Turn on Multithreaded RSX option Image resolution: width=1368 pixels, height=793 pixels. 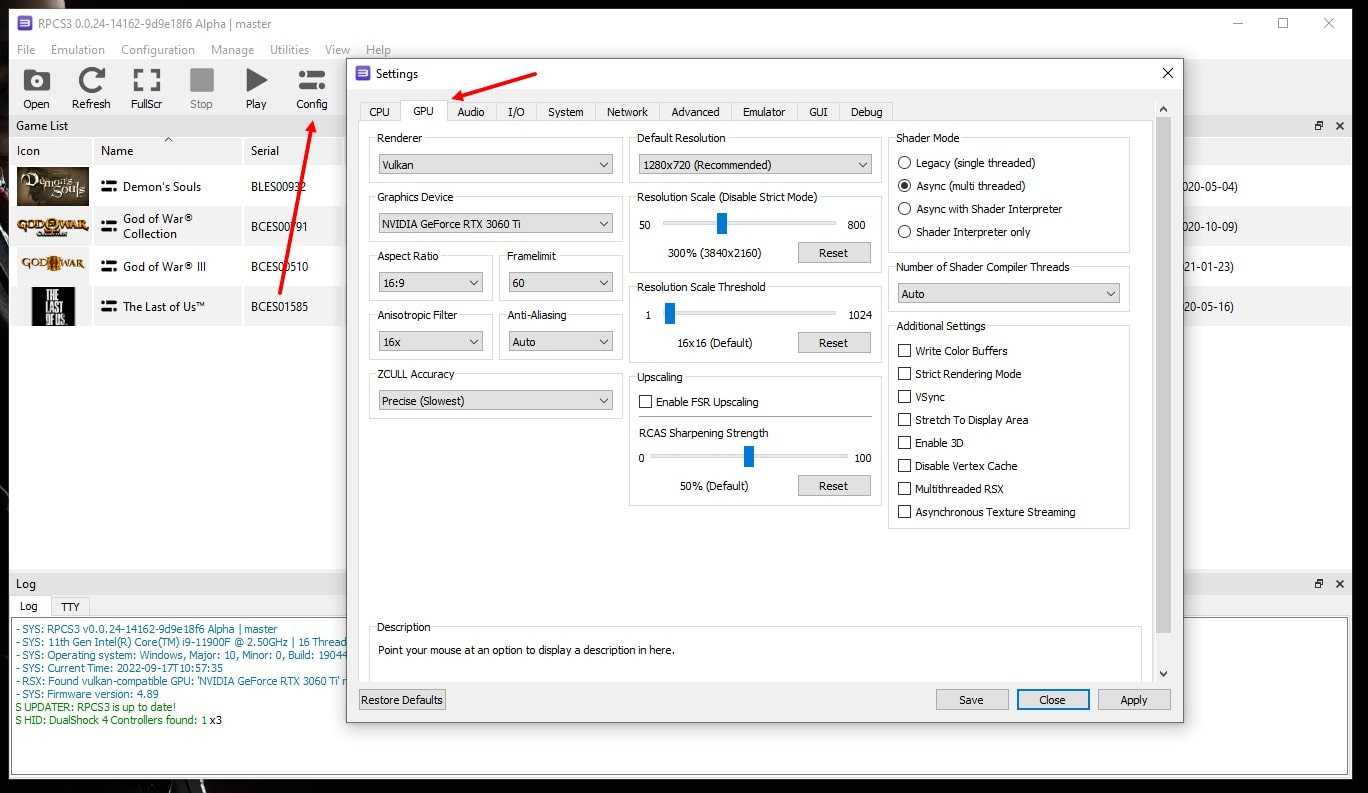pos(905,489)
